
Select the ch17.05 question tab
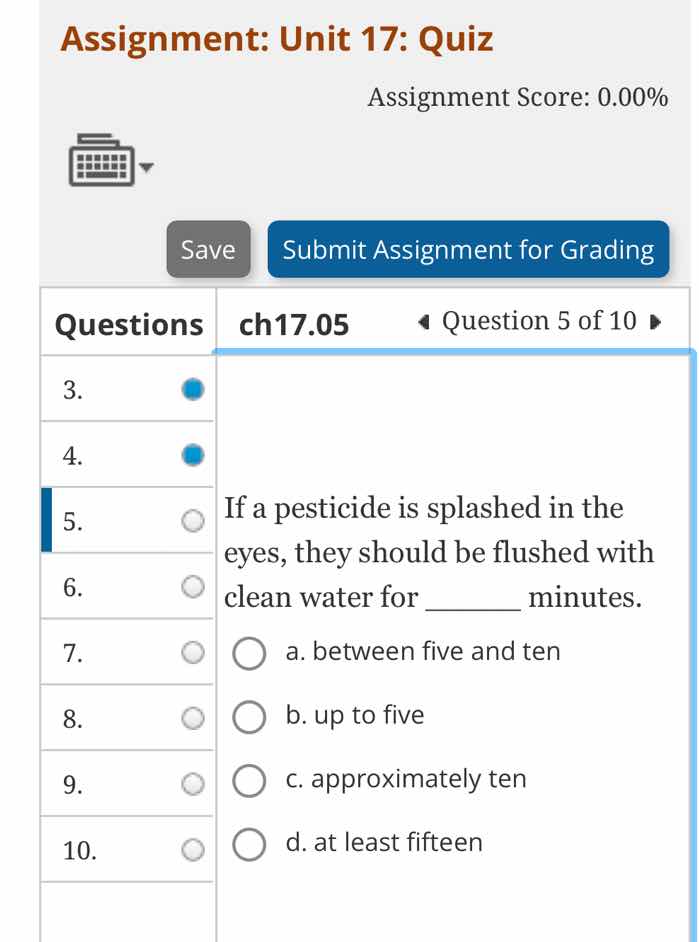pyautogui.click(x=290, y=324)
